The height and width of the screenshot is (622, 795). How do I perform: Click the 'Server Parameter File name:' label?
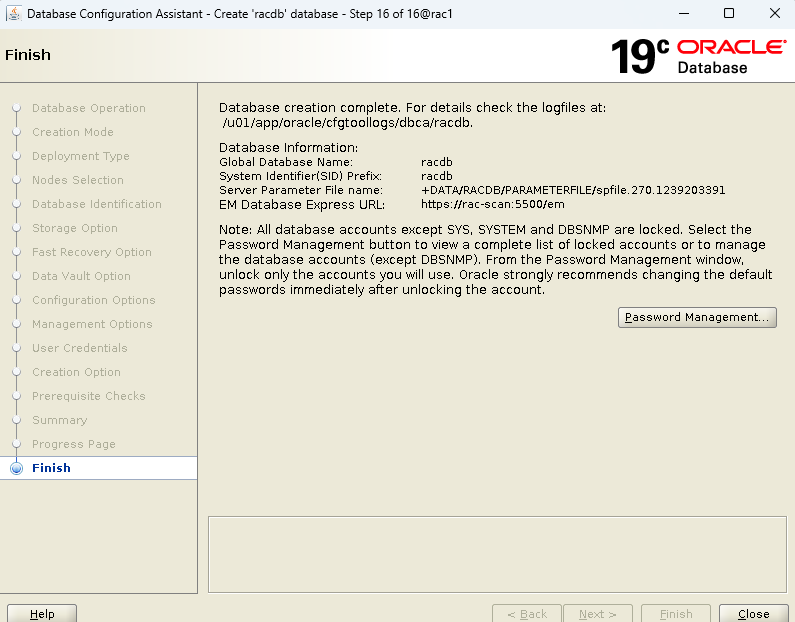coord(301,190)
